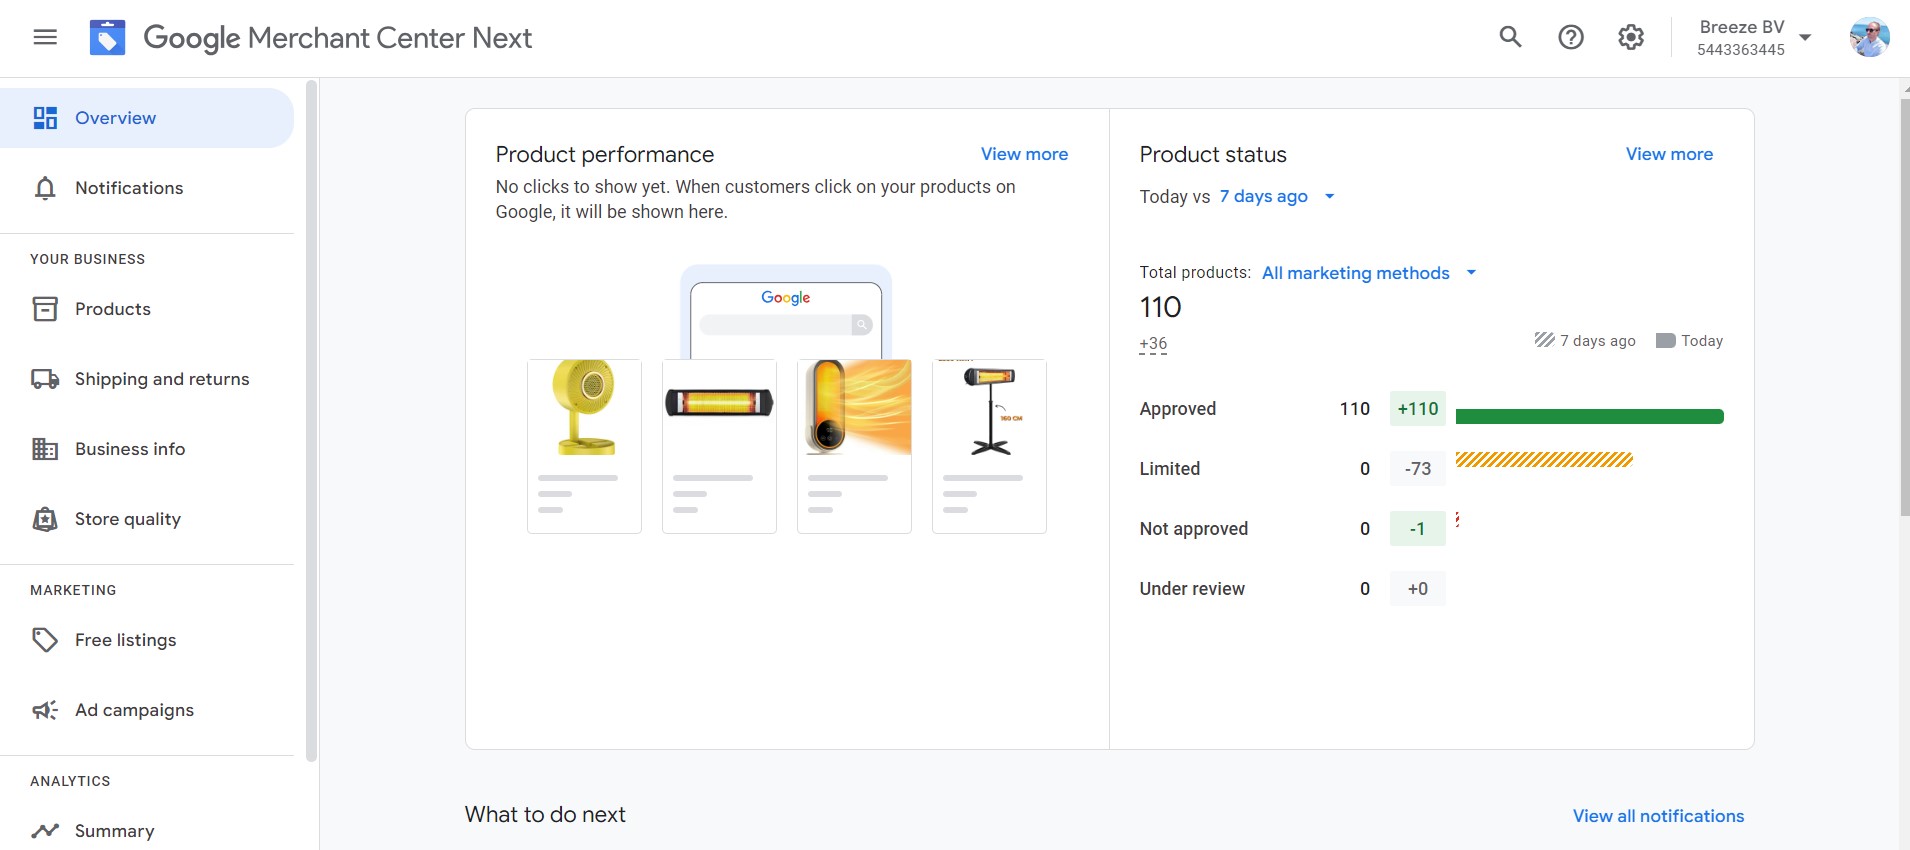Click the search magnifier icon
Image resolution: width=1910 pixels, height=850 pixels.
click(1510, 38)
